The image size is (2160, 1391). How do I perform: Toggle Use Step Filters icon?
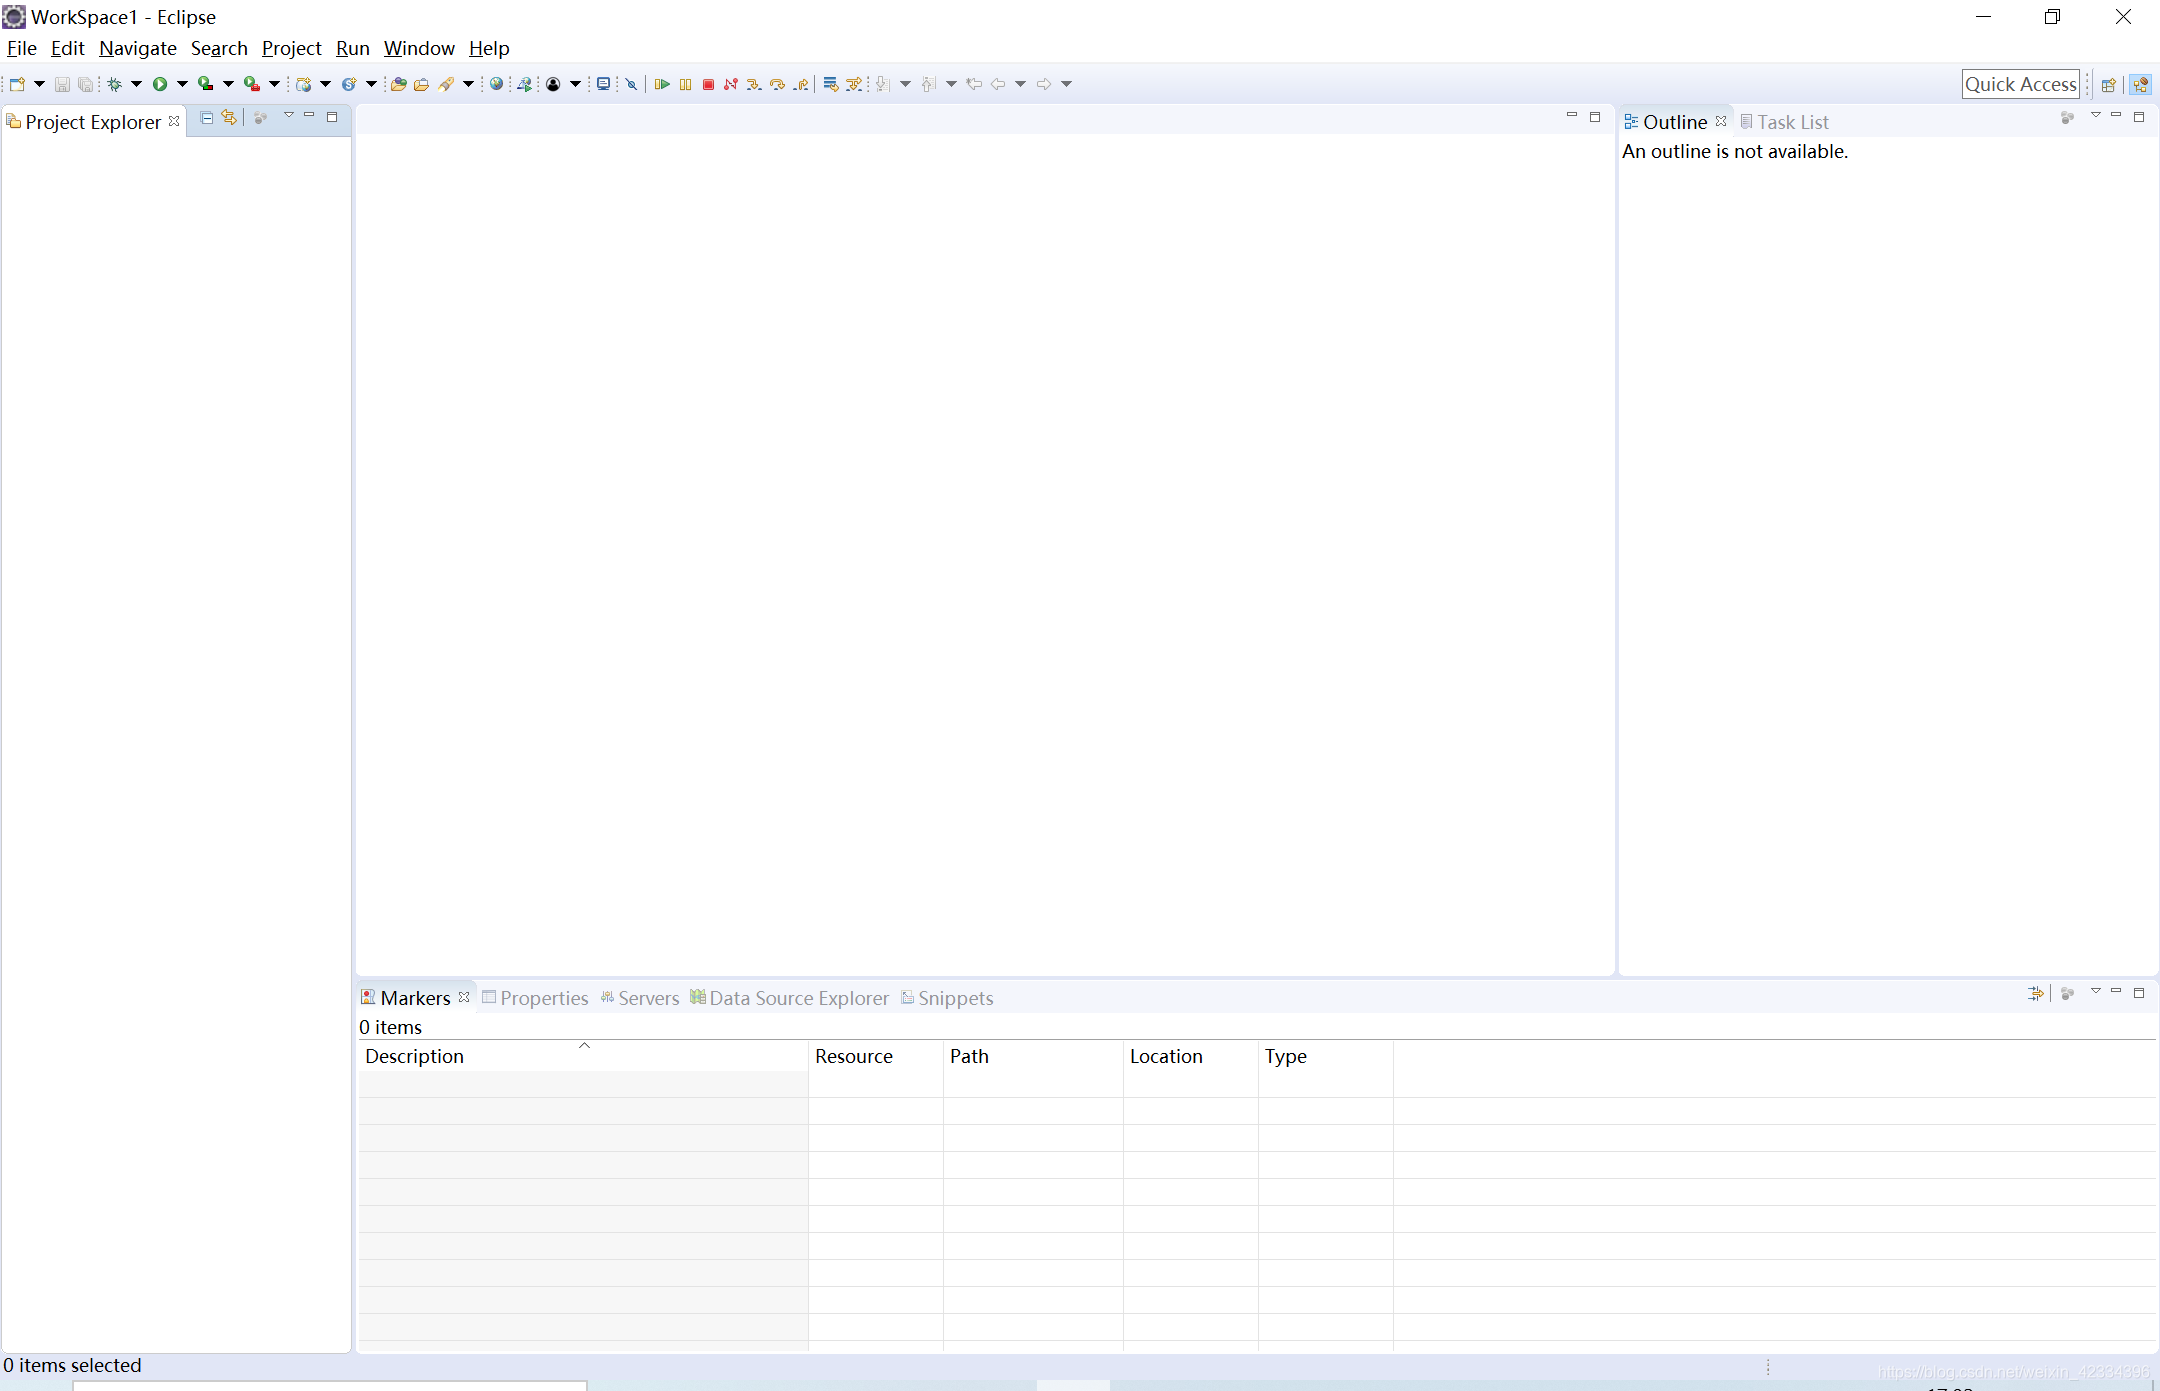(x=853, y=84)
